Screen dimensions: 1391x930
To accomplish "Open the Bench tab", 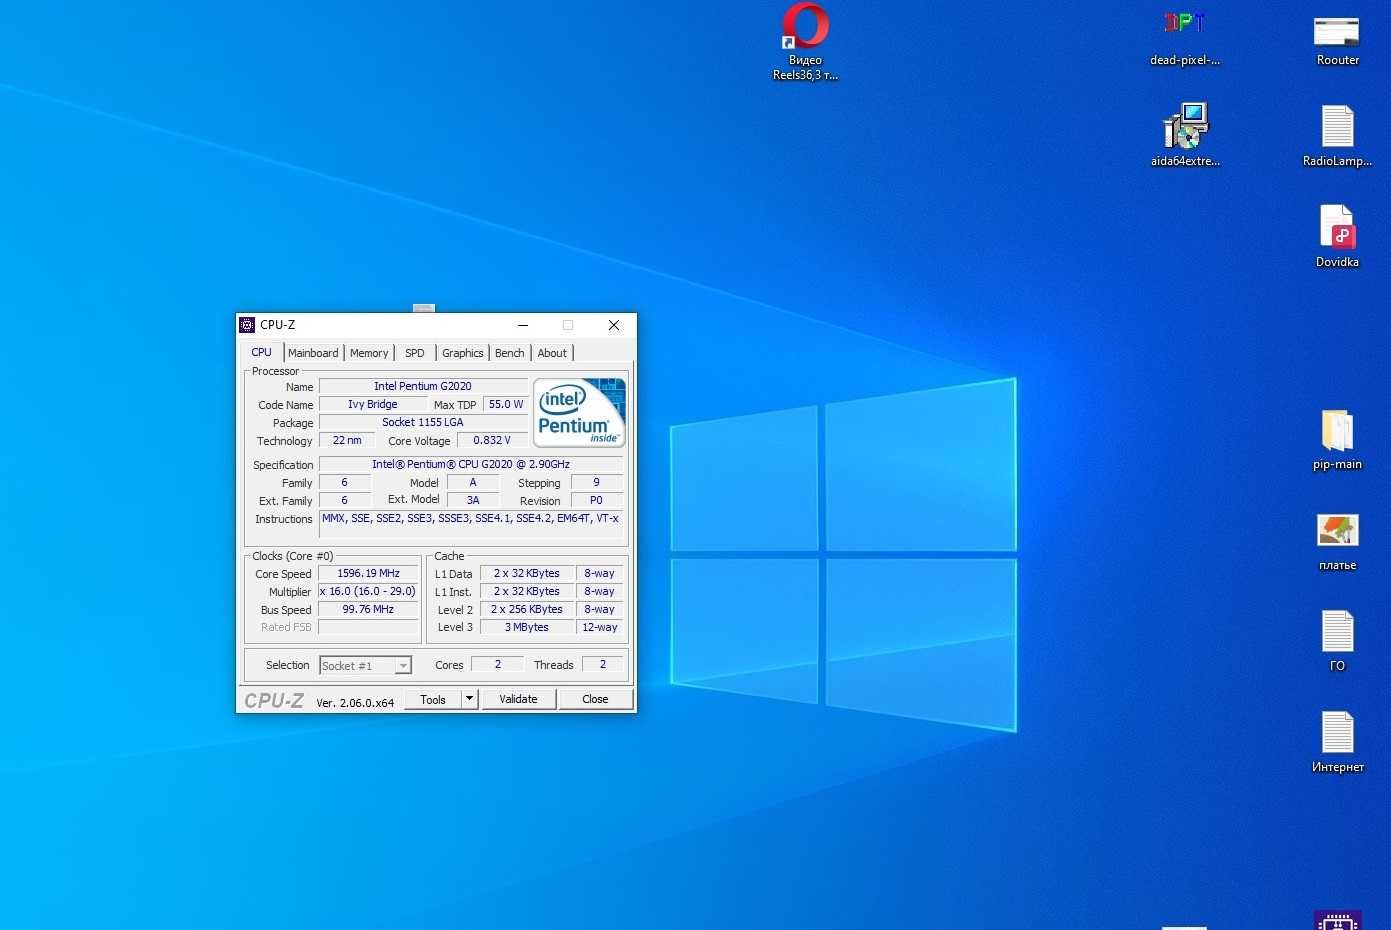I will tap(509, 353).
